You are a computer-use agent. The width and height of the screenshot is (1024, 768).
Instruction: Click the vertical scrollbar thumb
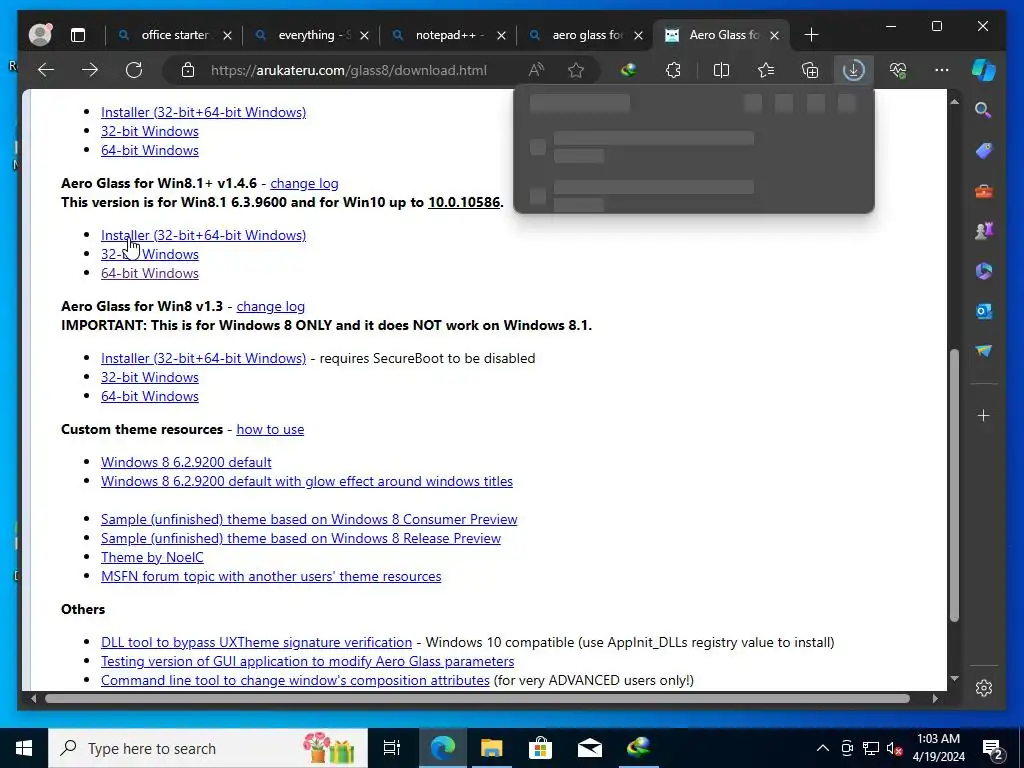(x=954, y=485)
